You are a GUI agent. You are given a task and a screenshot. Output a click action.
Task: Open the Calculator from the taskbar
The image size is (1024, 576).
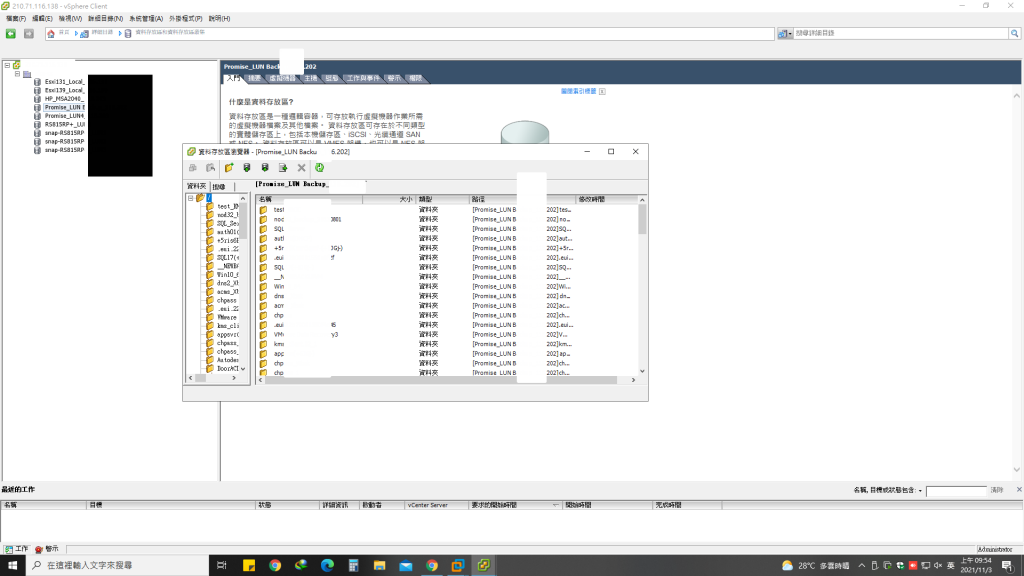353,566
